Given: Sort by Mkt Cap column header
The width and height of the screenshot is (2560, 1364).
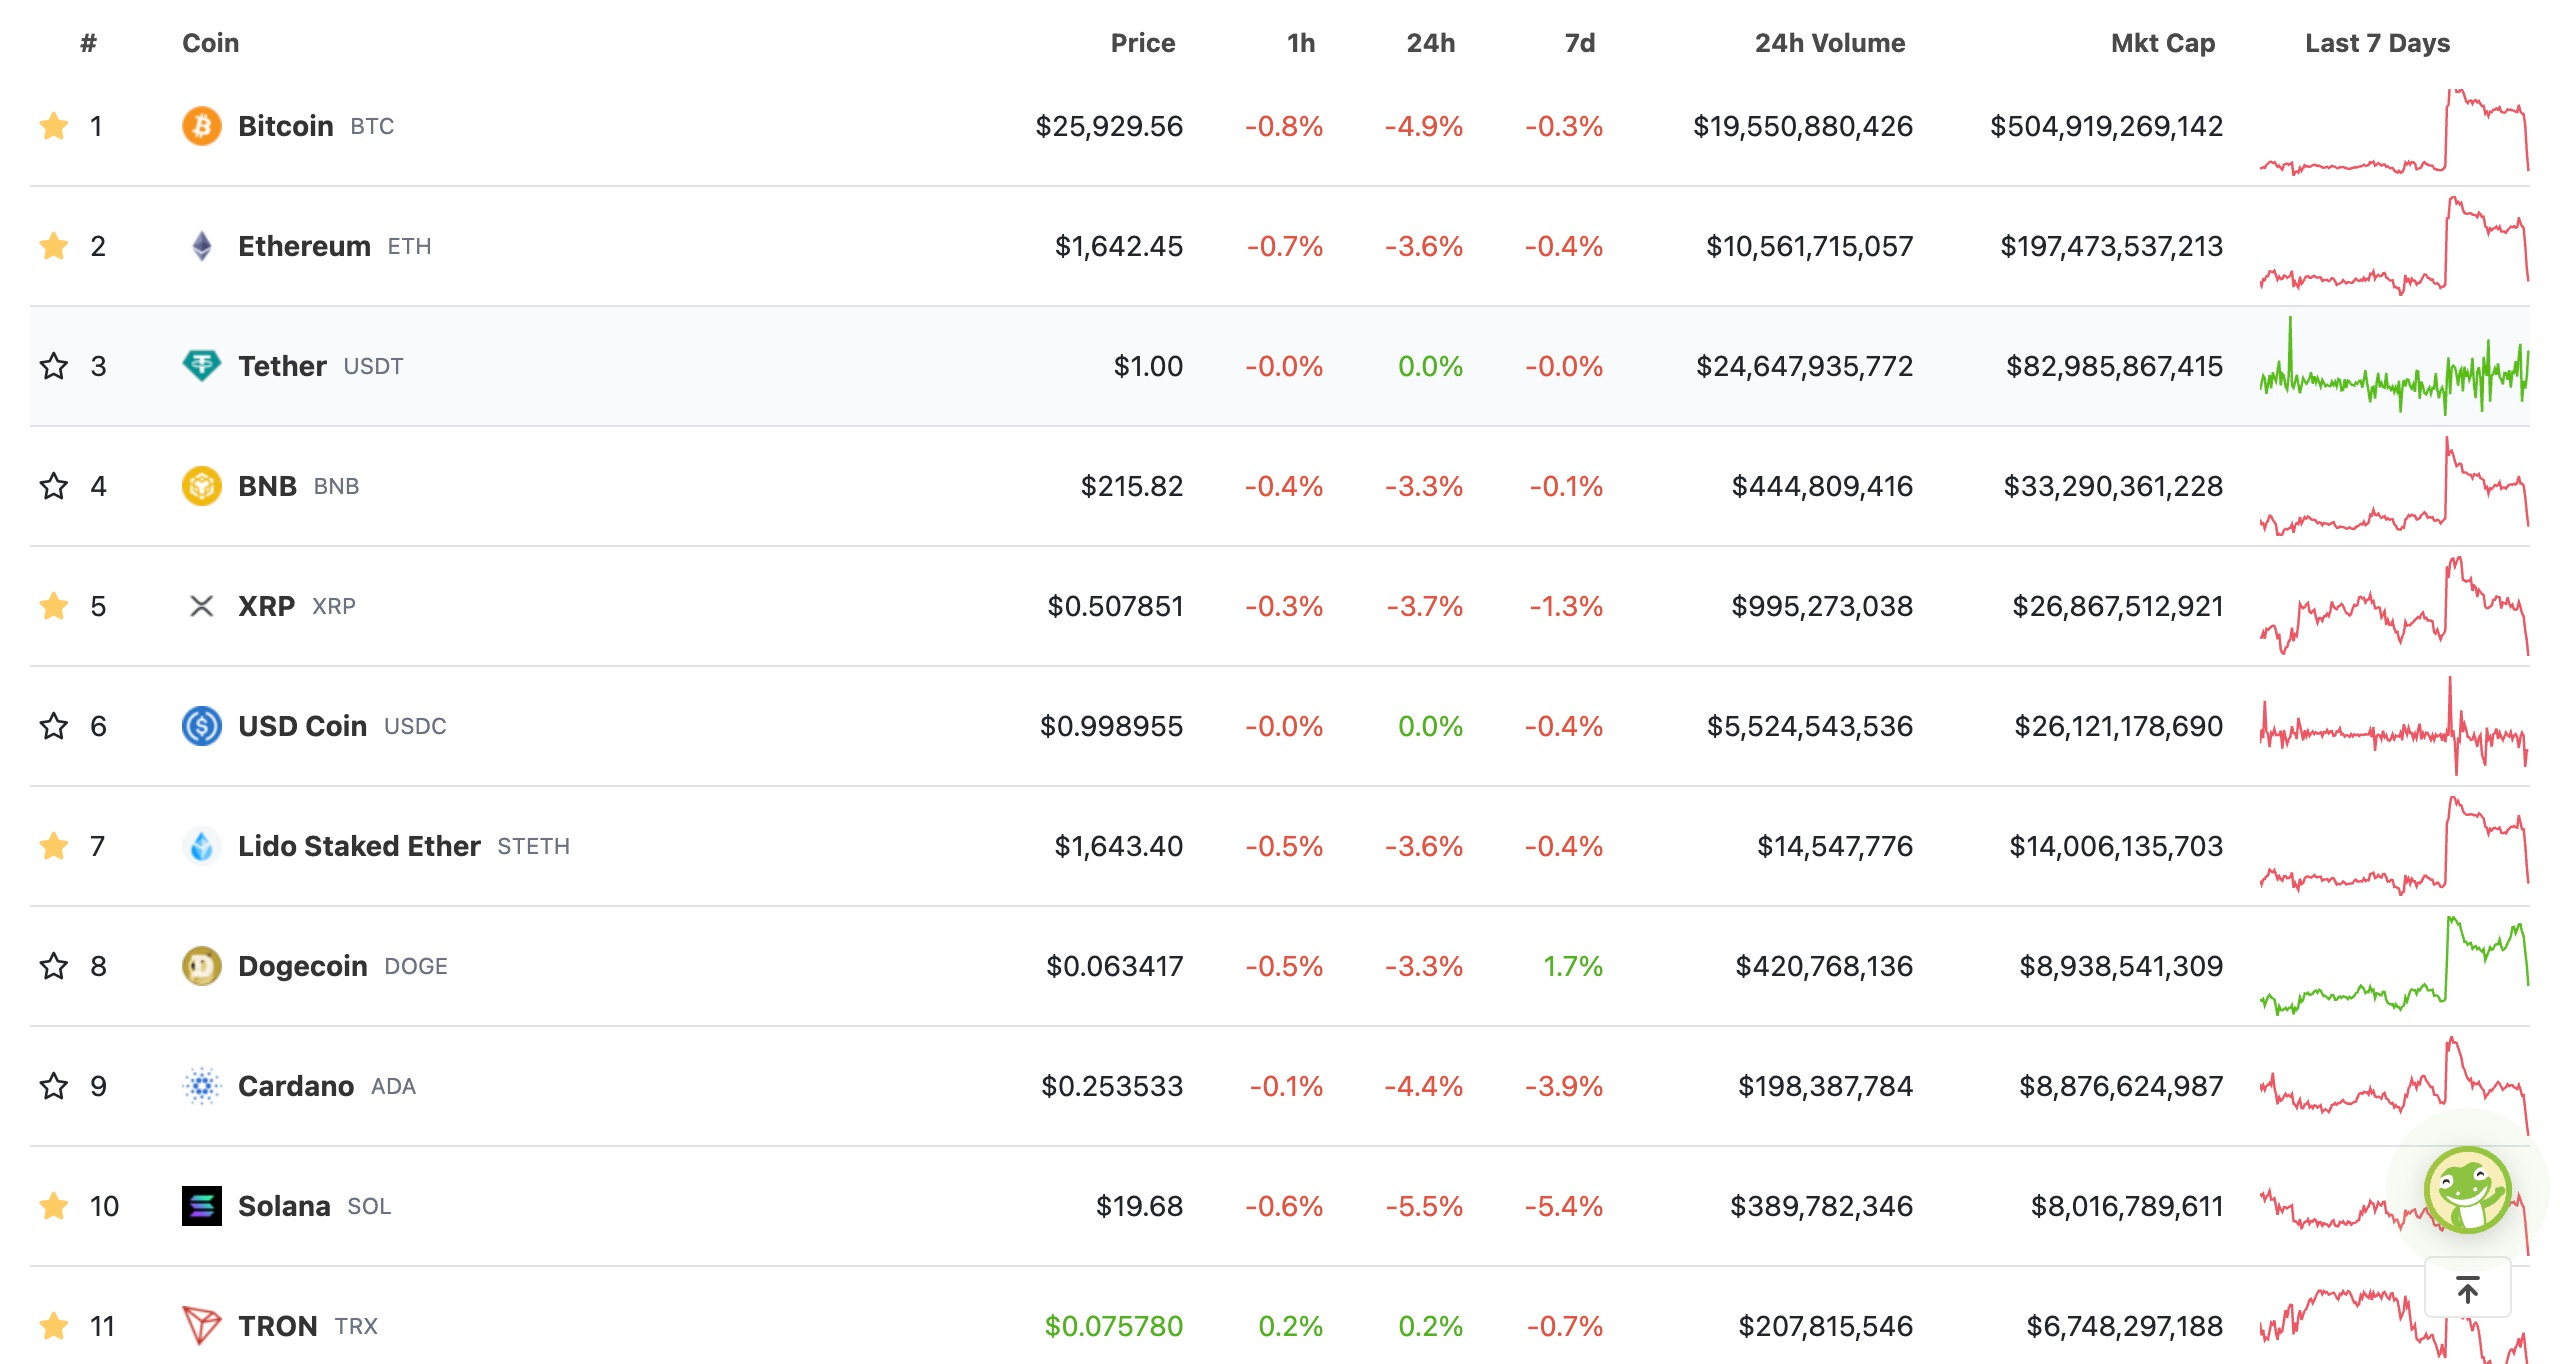Looking at the screenshot, I should pos(2163,43).
